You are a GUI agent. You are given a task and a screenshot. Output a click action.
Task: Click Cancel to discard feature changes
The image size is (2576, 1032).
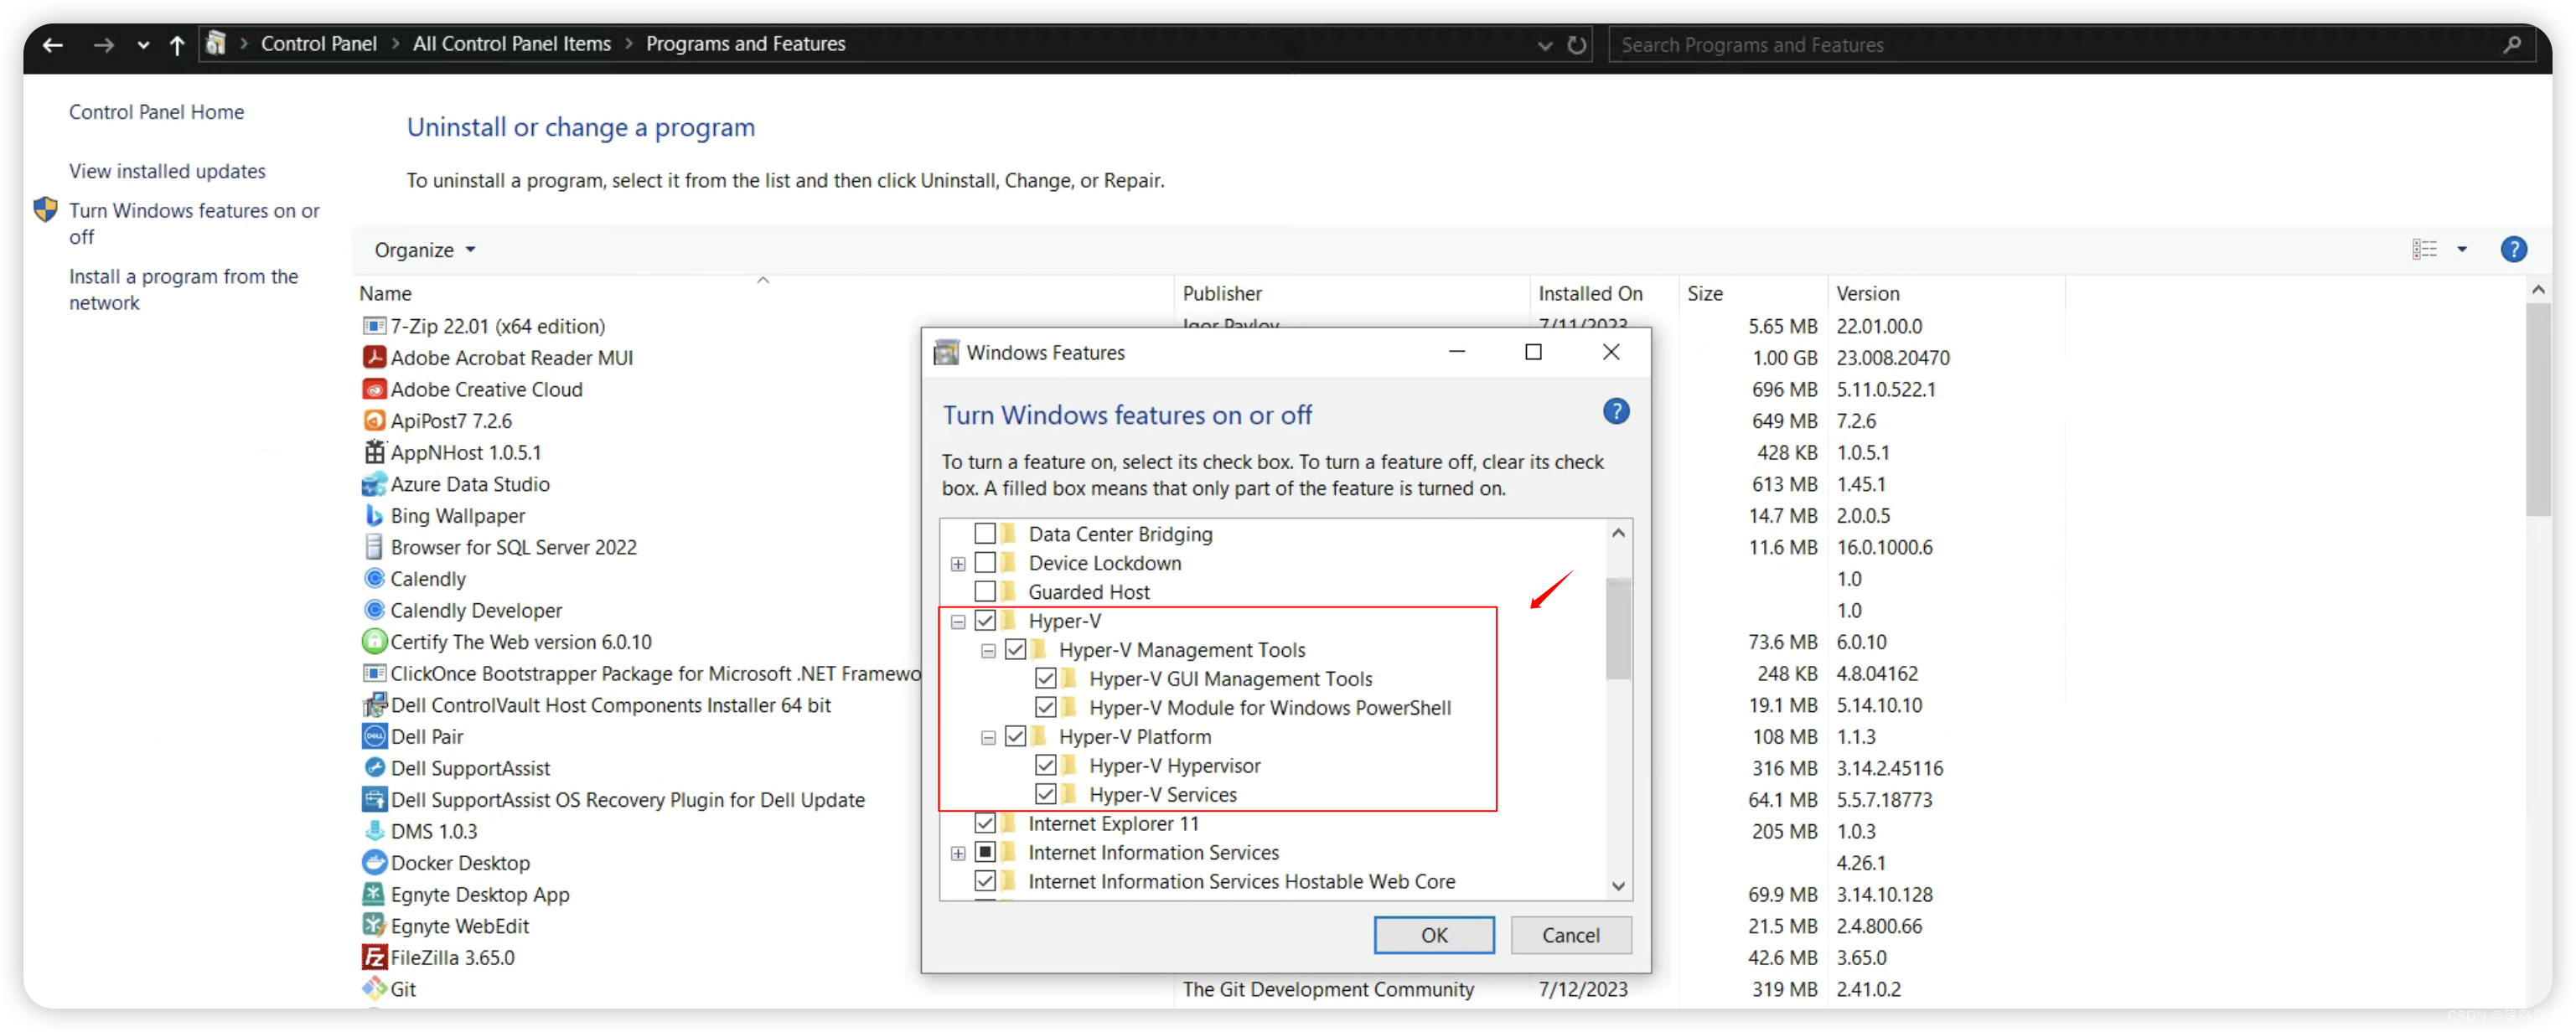coord(1569,935)
